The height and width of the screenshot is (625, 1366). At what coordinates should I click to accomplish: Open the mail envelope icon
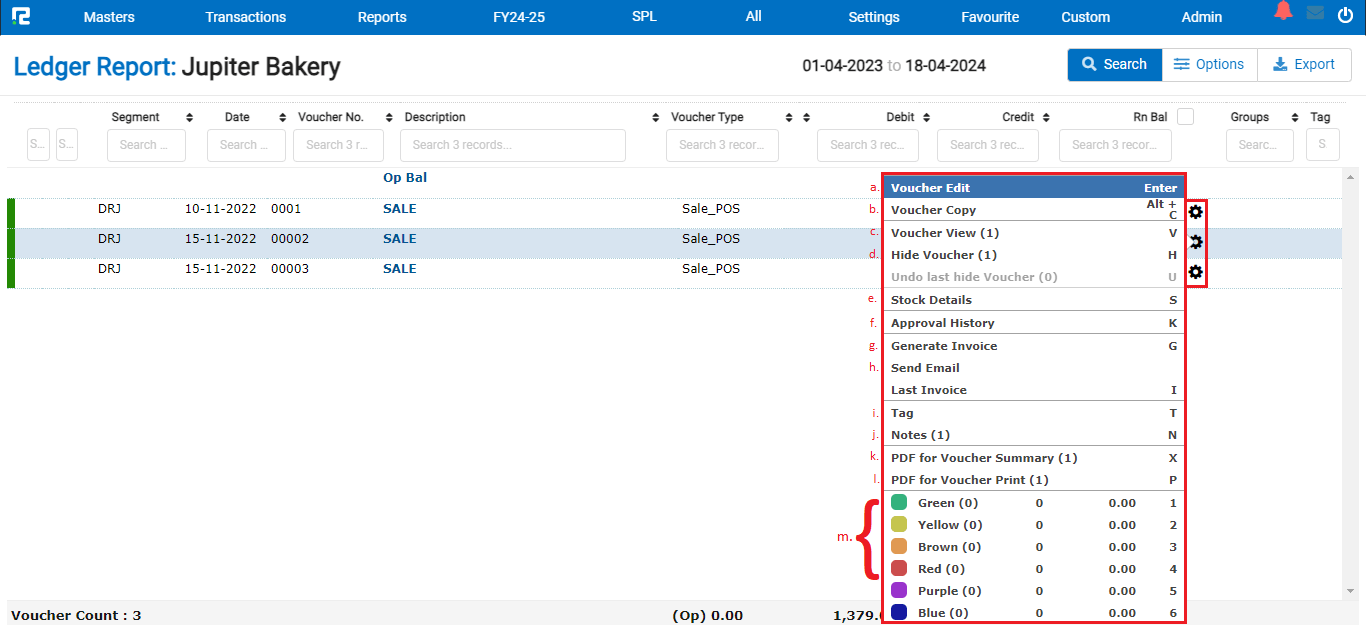[1315, 14]
